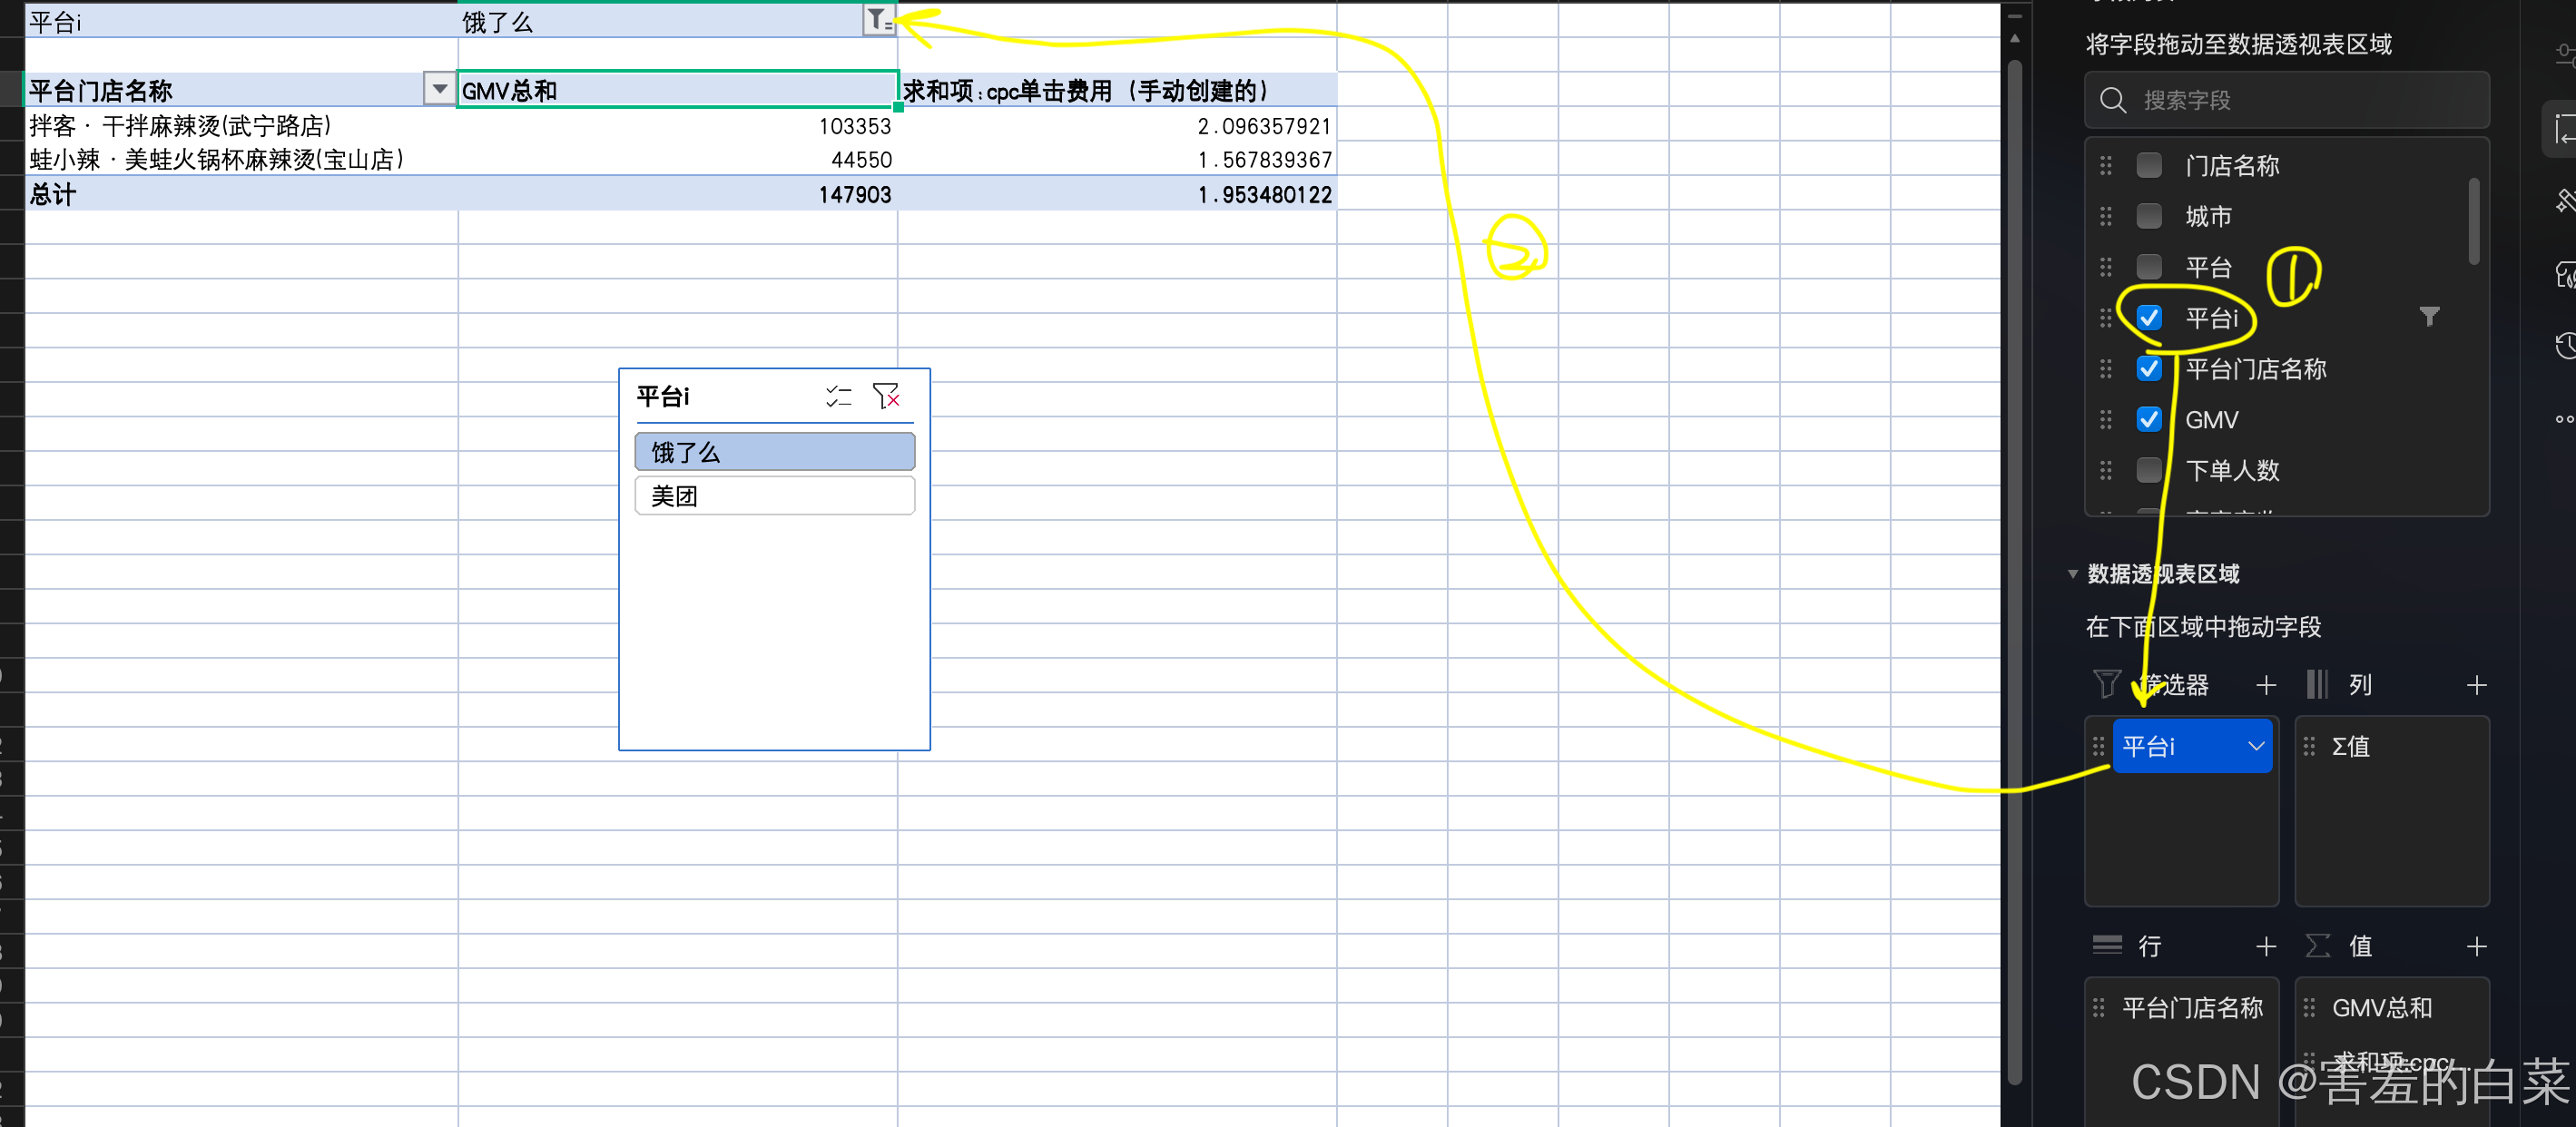Select 美团 in the 平台i slicer
2576x1127 pixels.
tap(774, 496)
